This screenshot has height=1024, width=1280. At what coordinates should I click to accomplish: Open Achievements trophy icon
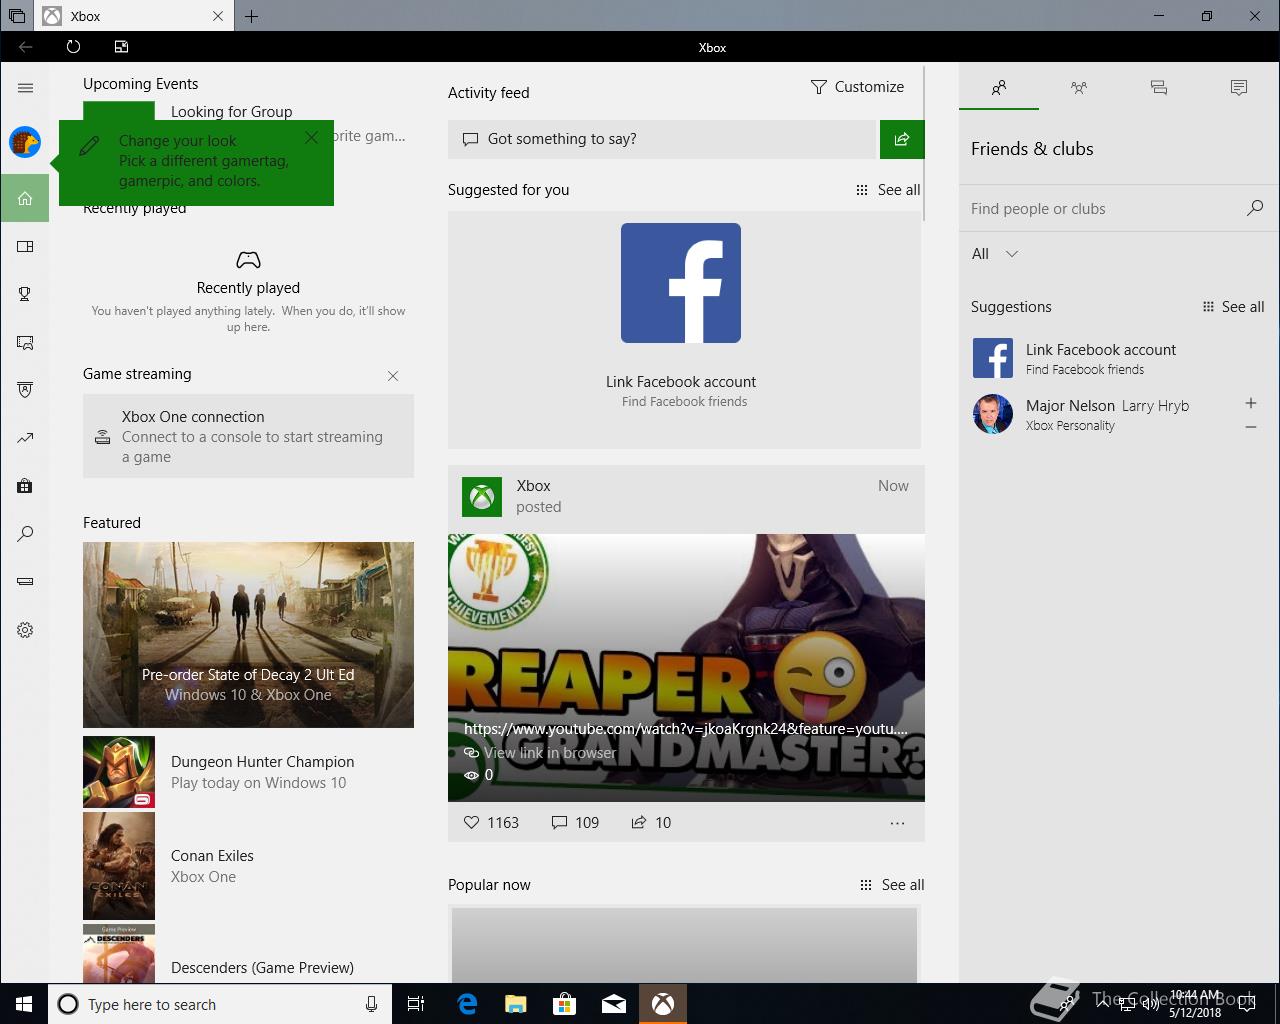click(x=25, y=294)
